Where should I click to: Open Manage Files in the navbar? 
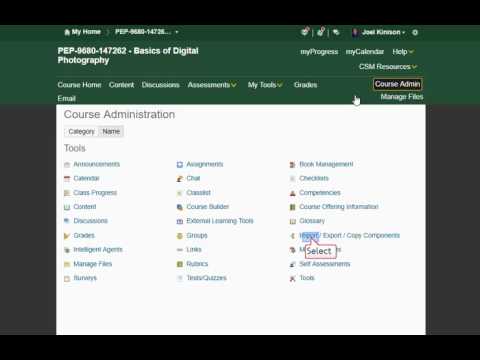tap(402, 97)
